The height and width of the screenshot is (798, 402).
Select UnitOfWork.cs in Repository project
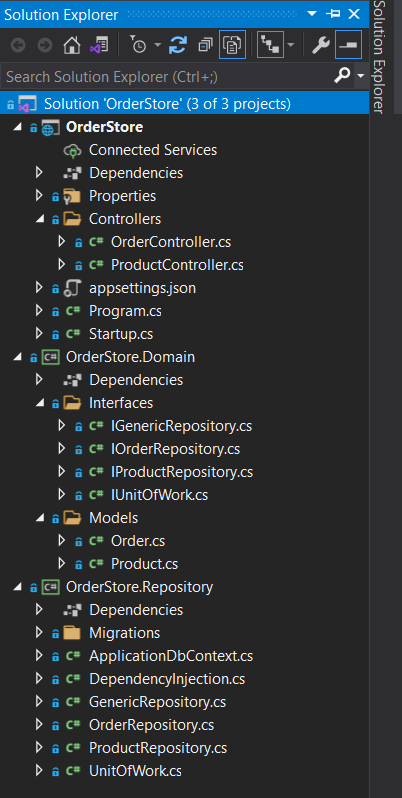click(x=135, y=771)
